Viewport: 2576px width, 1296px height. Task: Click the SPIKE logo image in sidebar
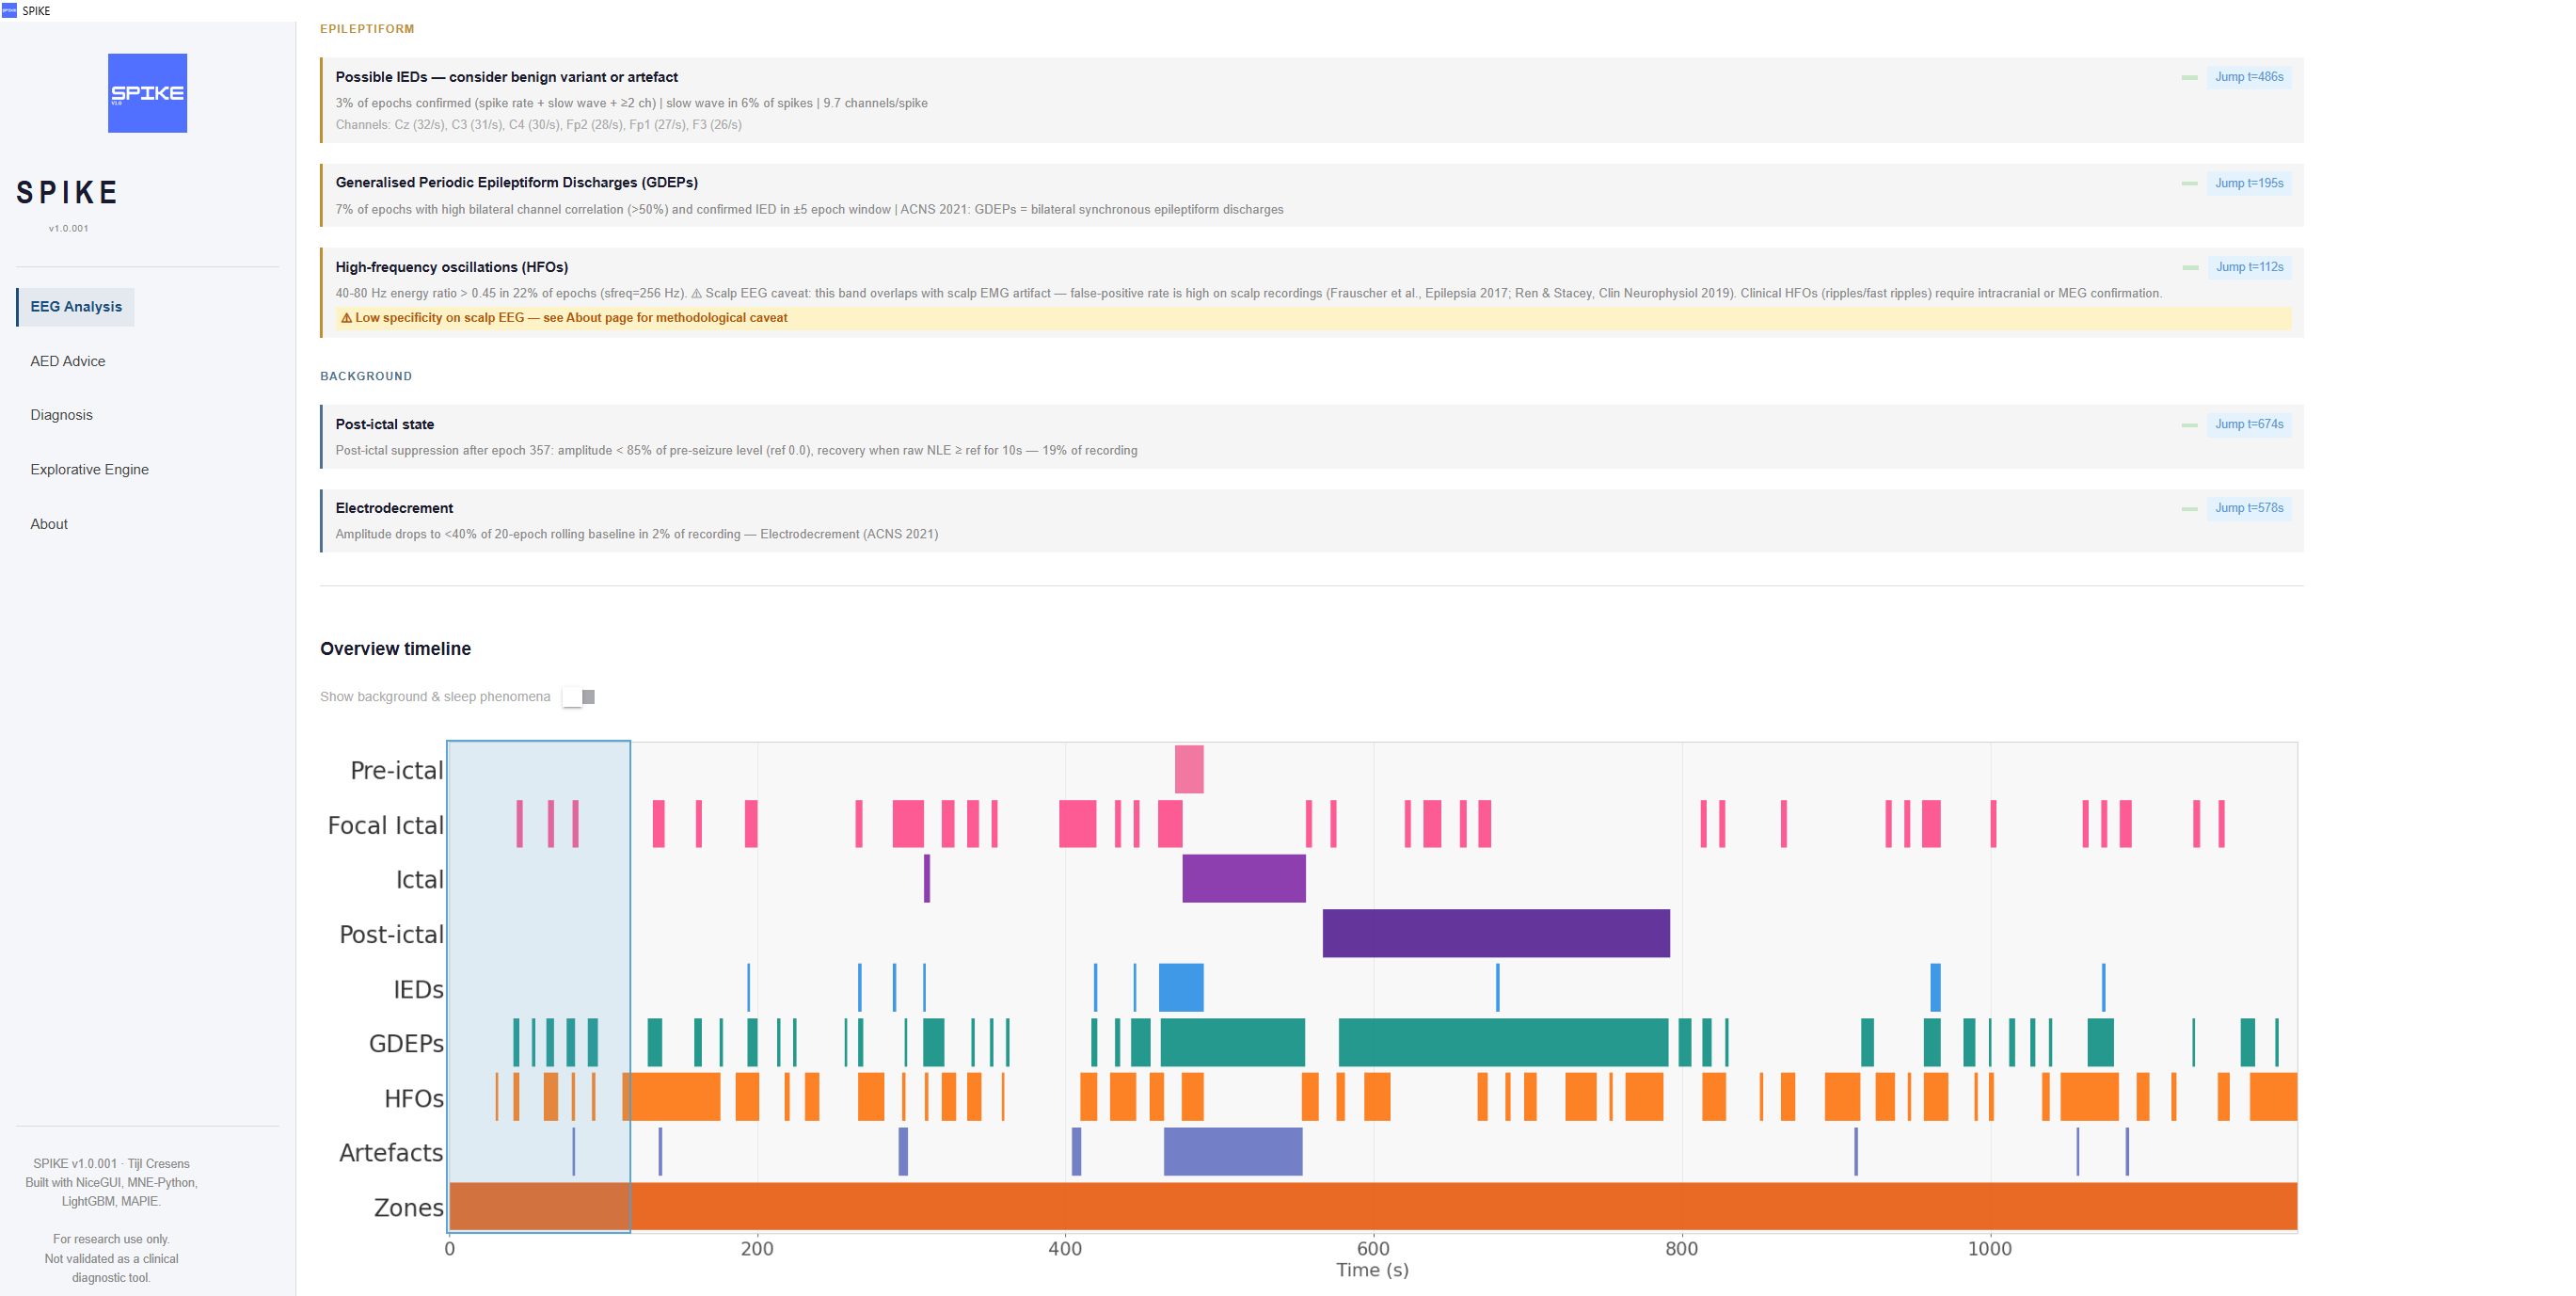147,93
